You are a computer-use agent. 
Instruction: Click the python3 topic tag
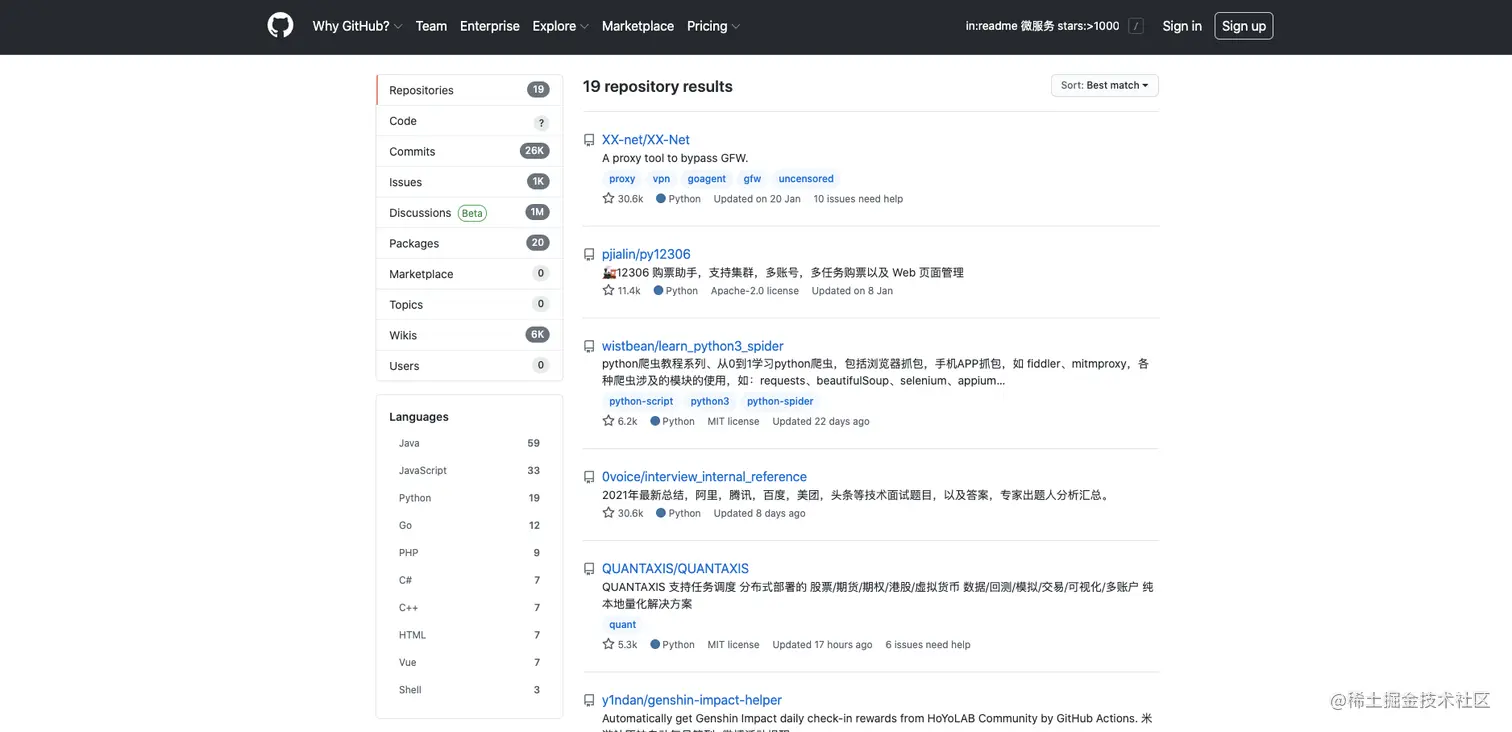pos(710,401)
